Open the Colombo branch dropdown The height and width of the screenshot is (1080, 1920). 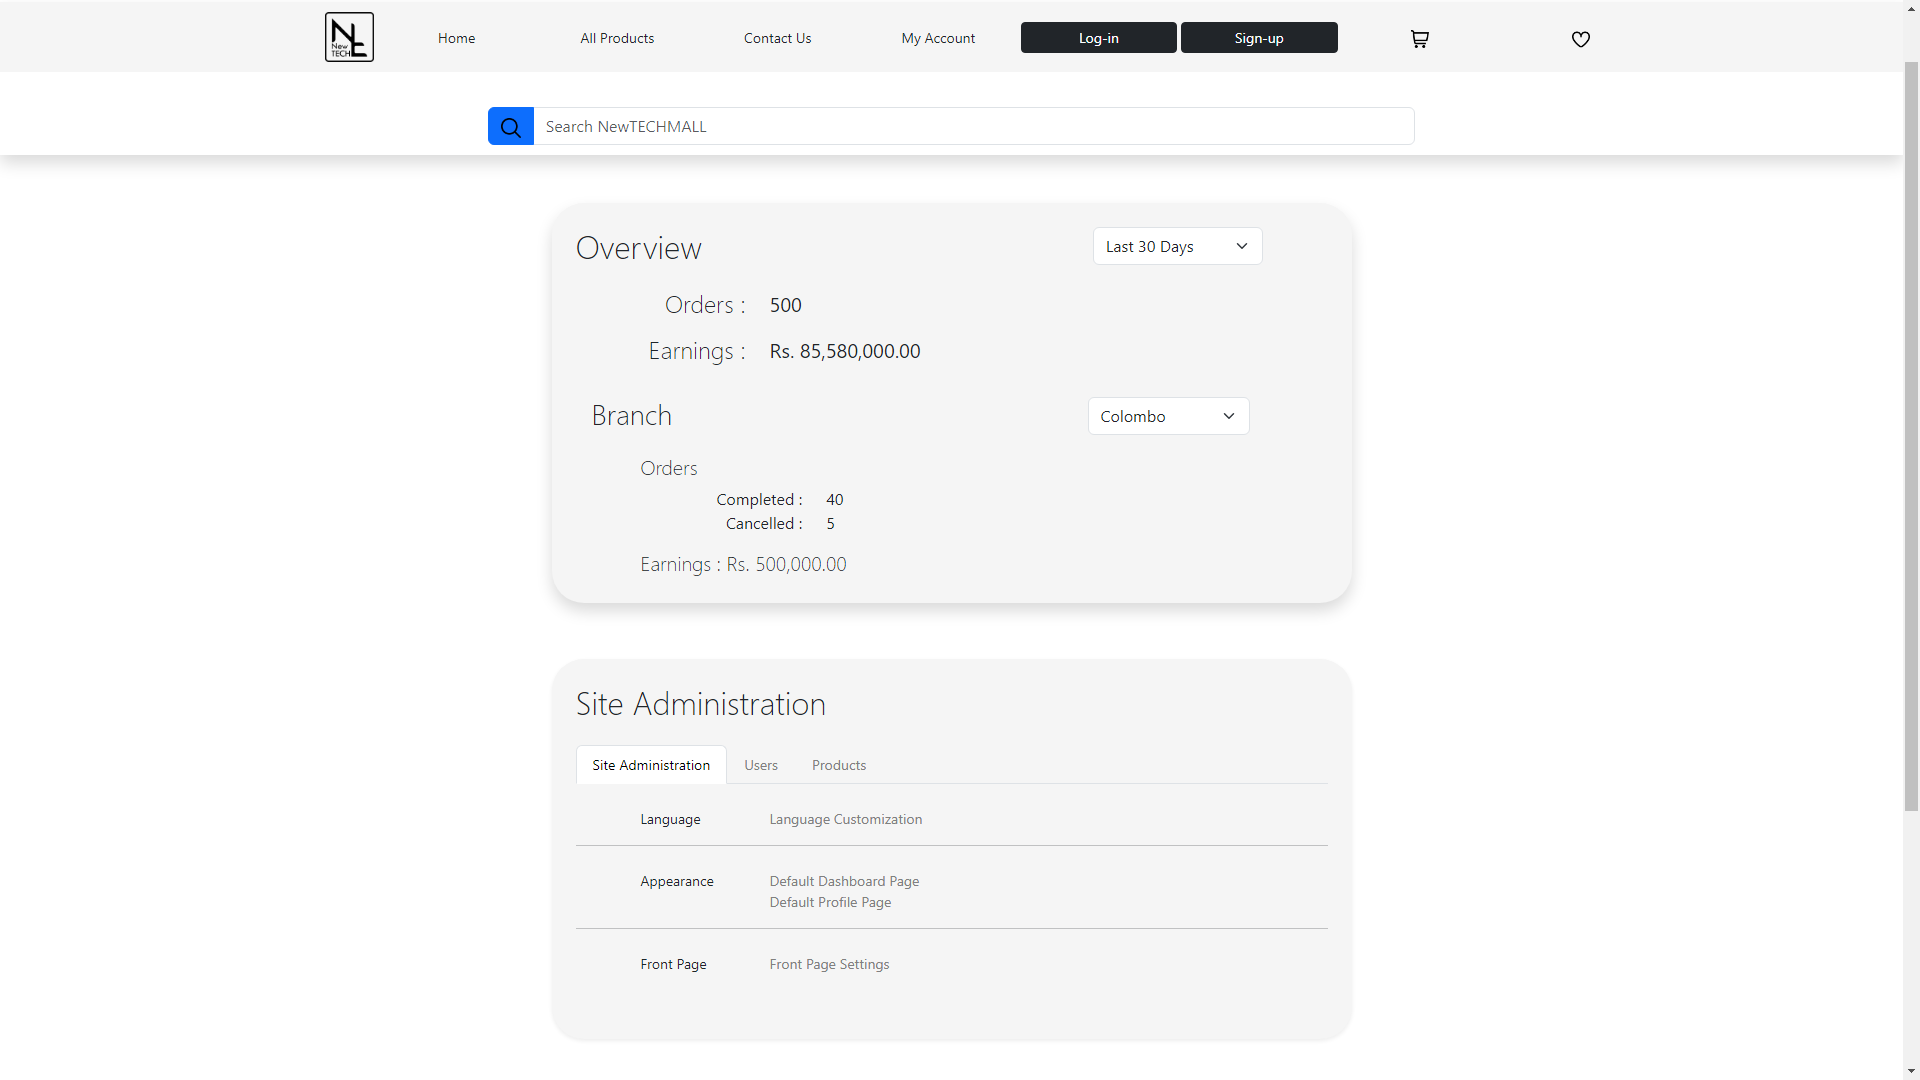(1168, 416)
